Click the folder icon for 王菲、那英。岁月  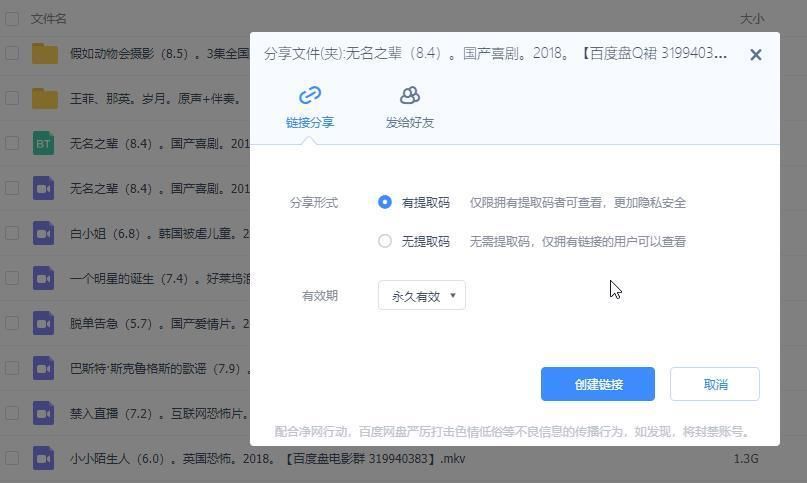(45, 98)
